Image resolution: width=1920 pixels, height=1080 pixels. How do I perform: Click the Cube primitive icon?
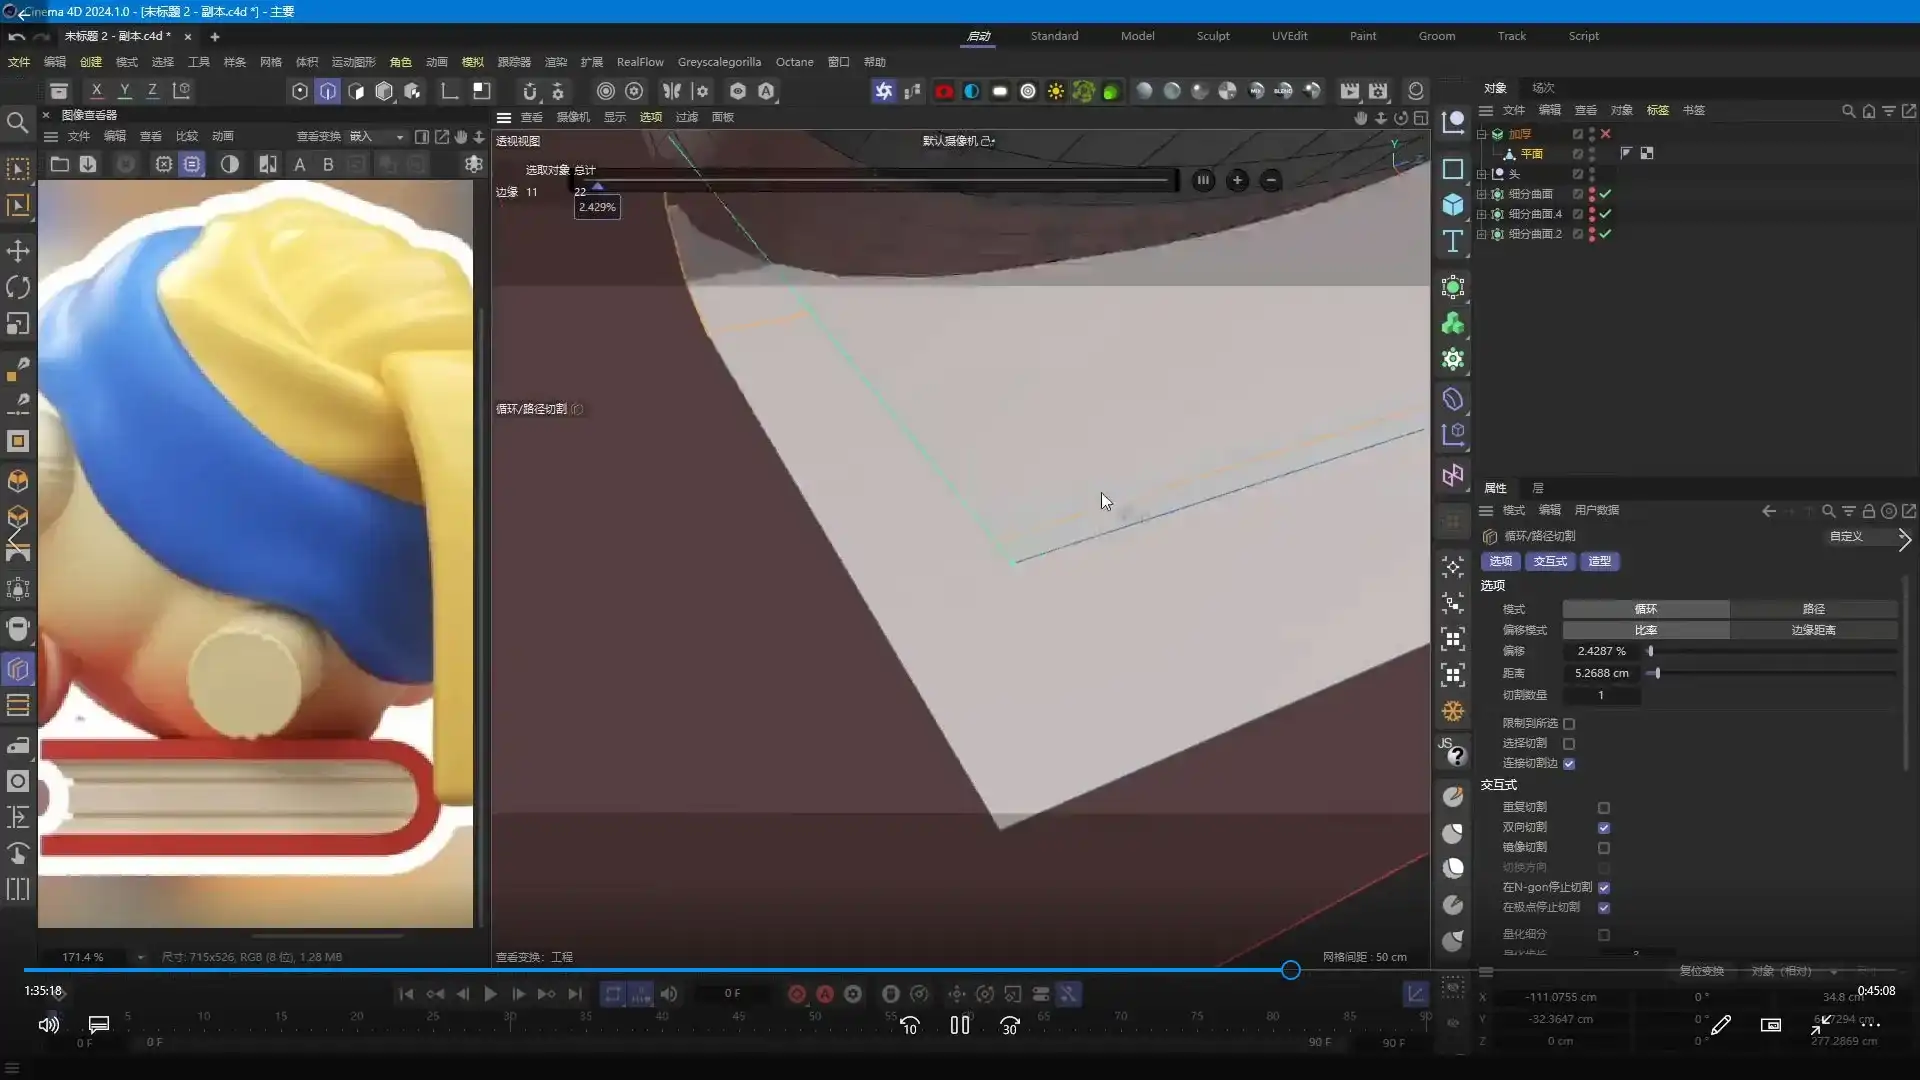point(1453,205)
